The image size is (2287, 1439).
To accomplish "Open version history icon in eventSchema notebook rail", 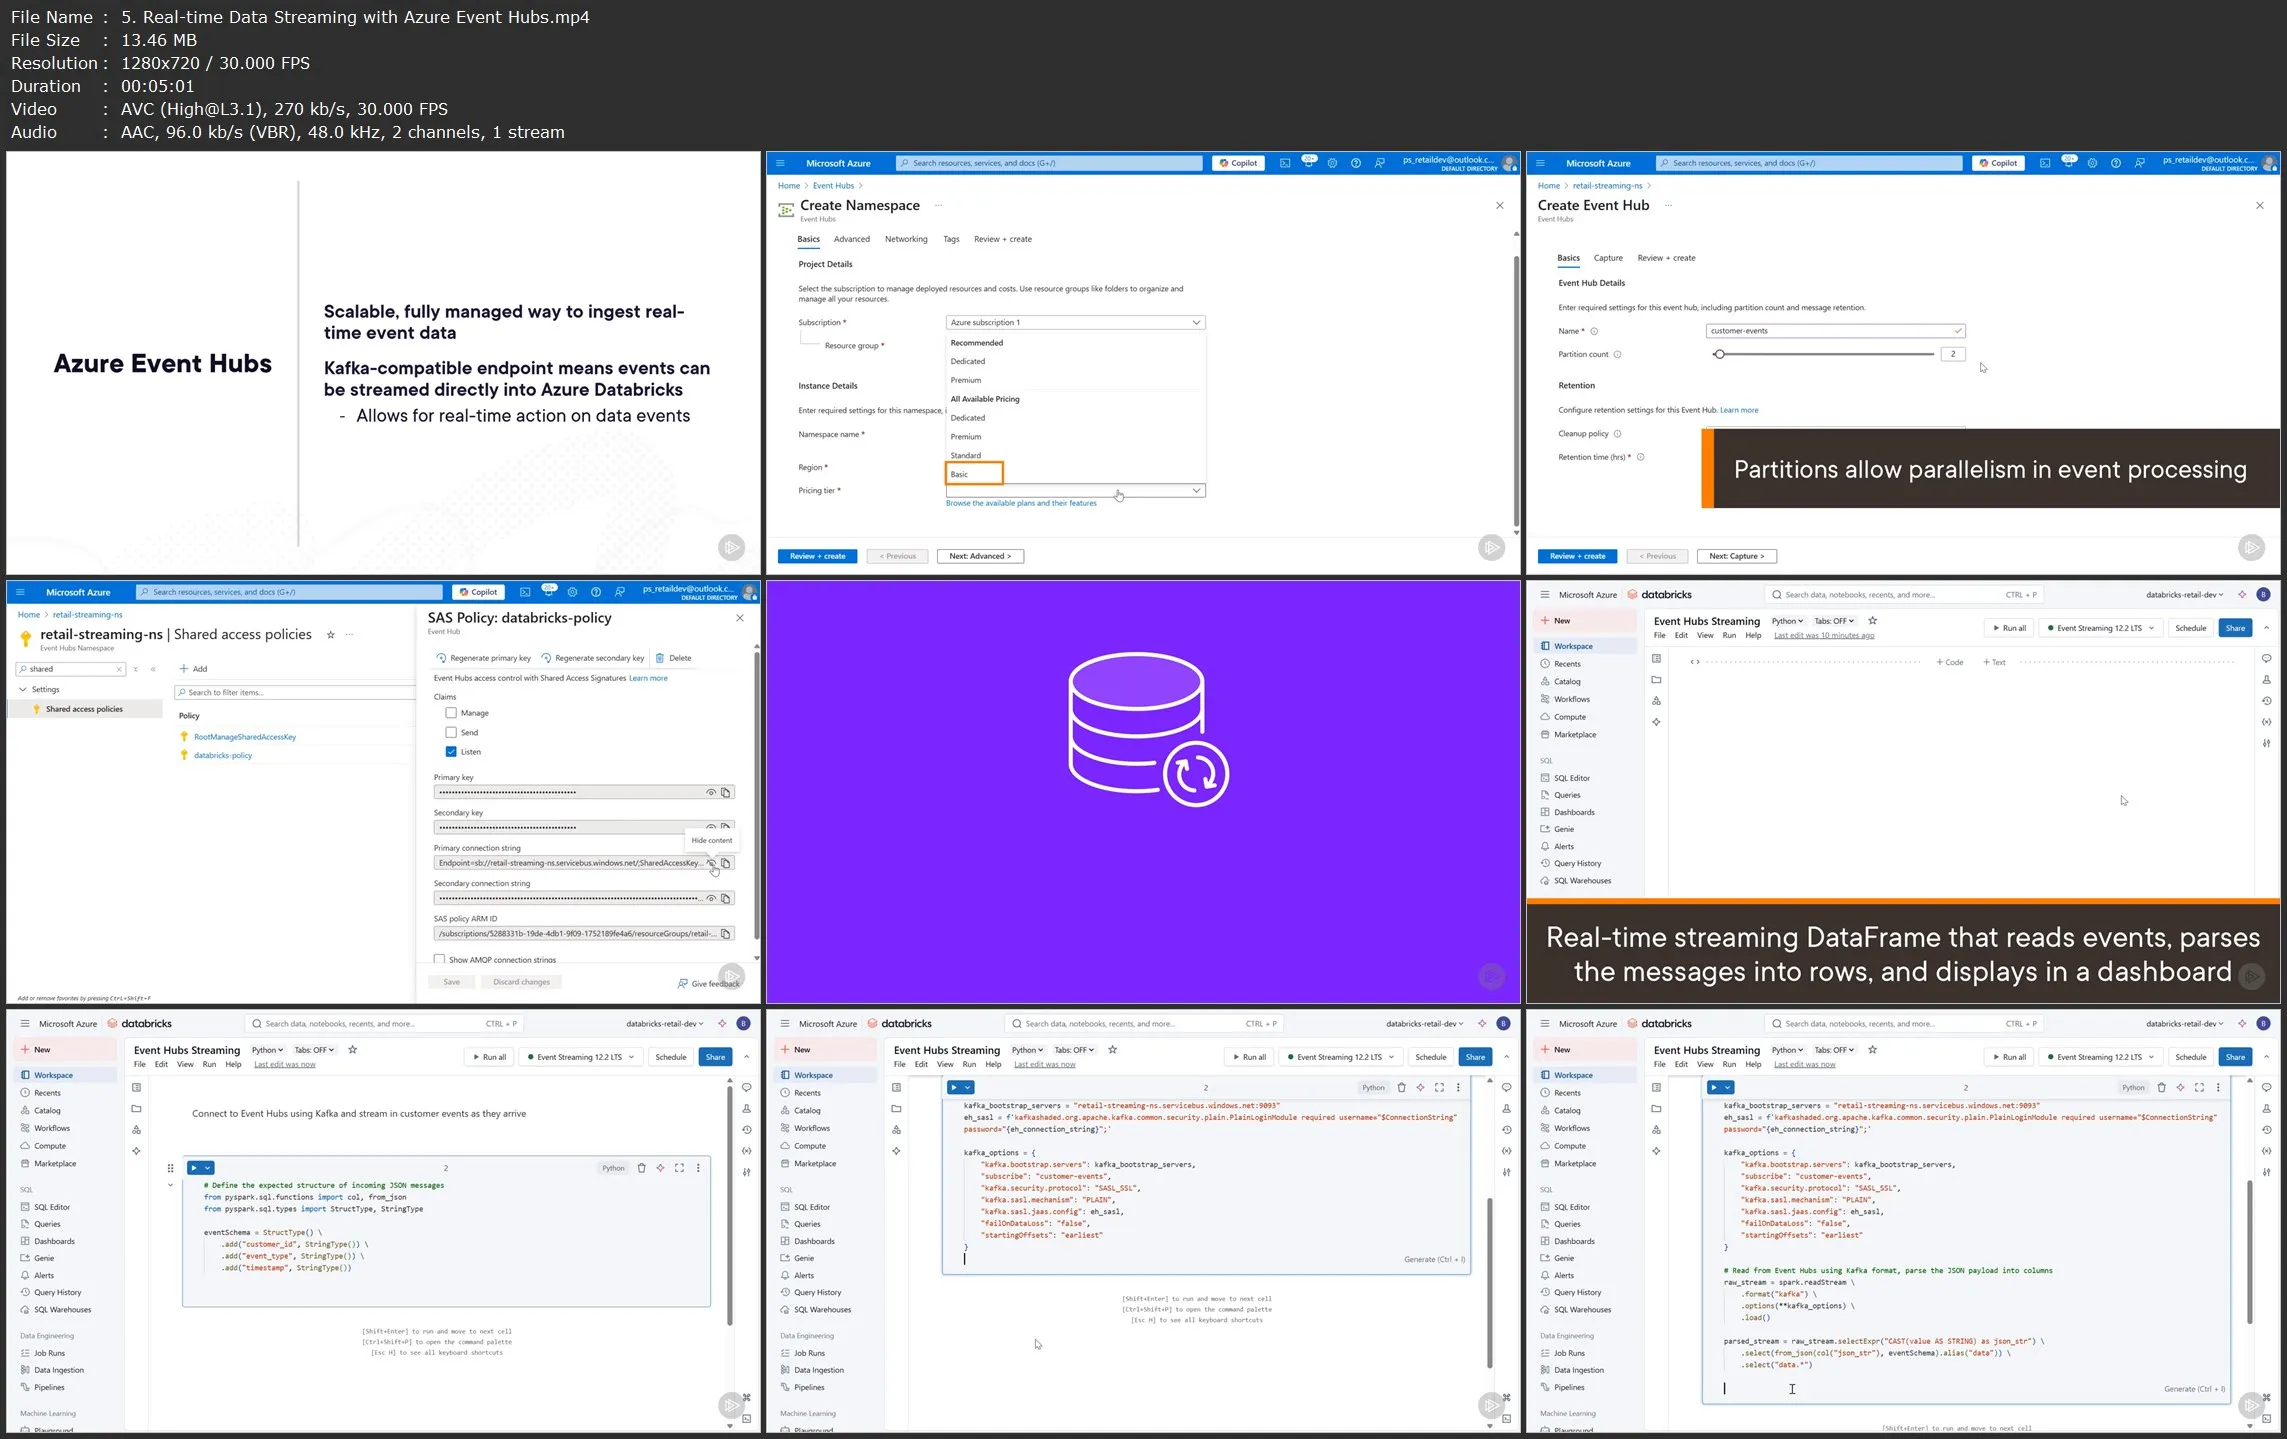I will 746,1130.
